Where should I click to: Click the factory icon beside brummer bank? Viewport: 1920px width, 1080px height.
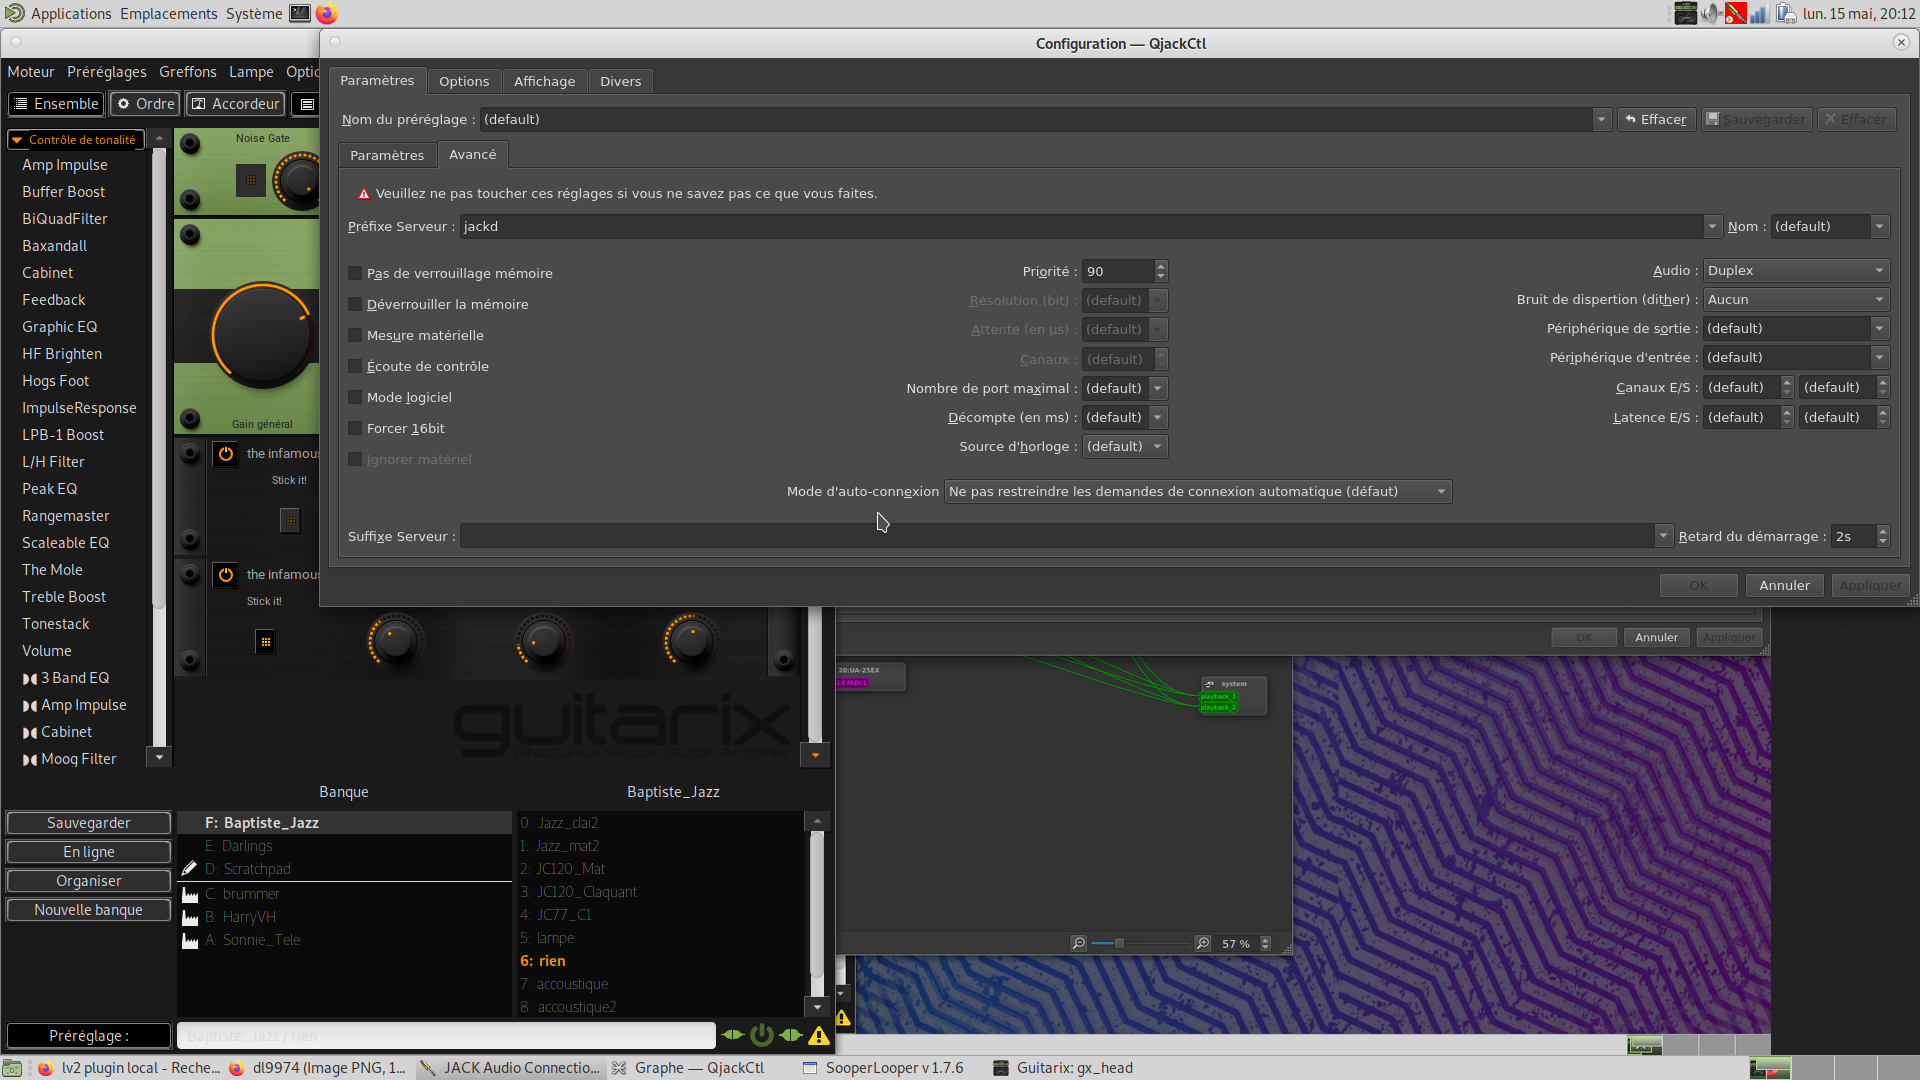(190, 894)
